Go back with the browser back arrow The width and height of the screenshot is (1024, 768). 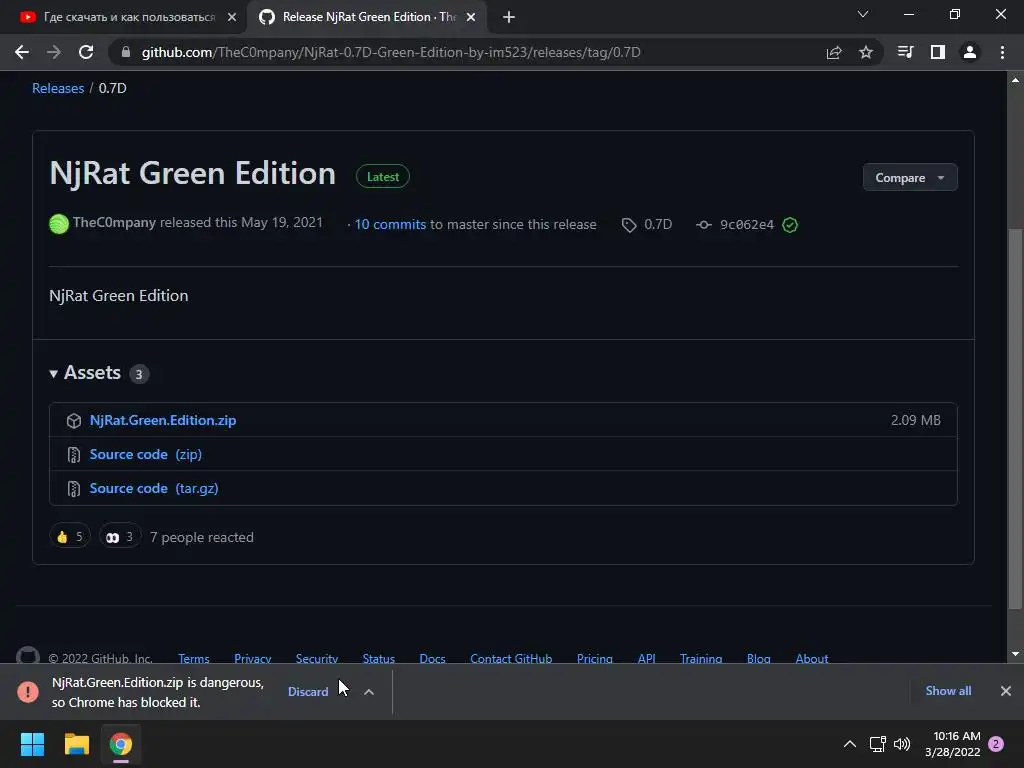22,52
